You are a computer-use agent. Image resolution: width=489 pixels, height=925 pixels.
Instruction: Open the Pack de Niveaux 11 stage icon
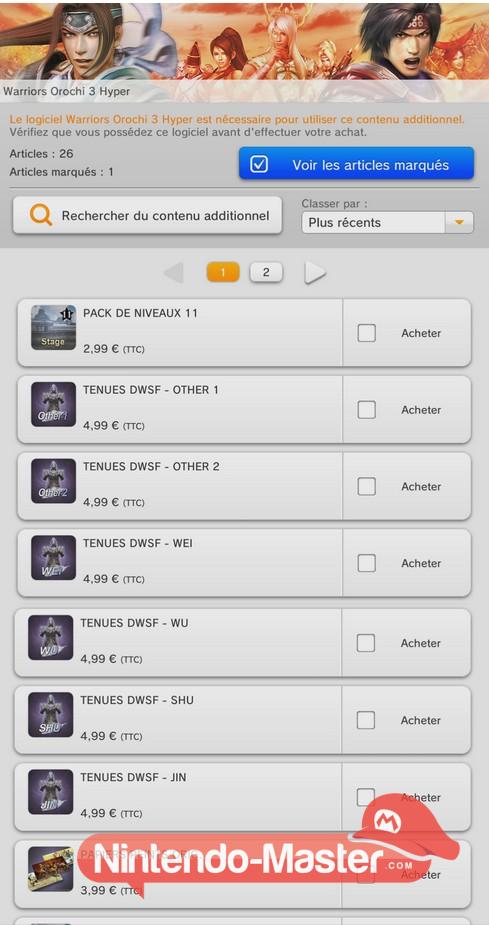[53, 327]
